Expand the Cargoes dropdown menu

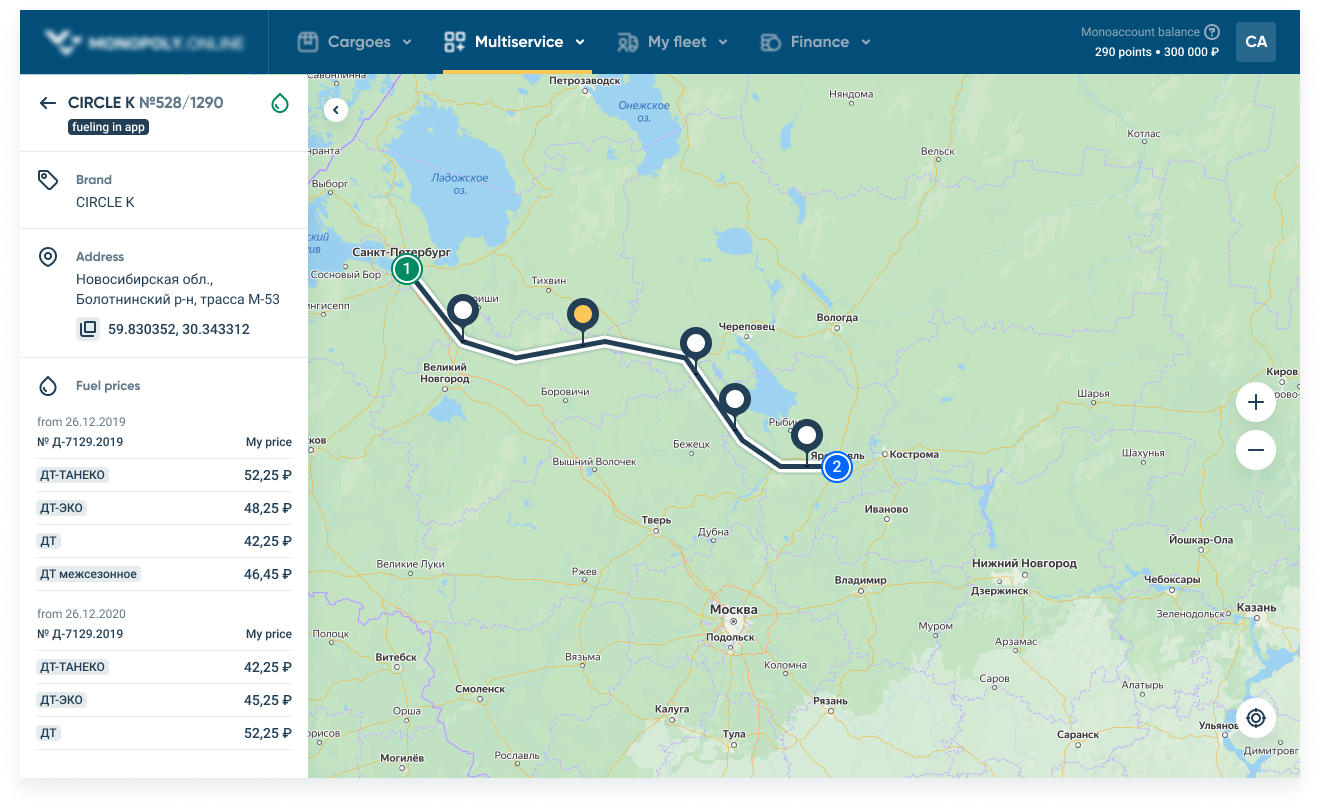tap(355, 42)
